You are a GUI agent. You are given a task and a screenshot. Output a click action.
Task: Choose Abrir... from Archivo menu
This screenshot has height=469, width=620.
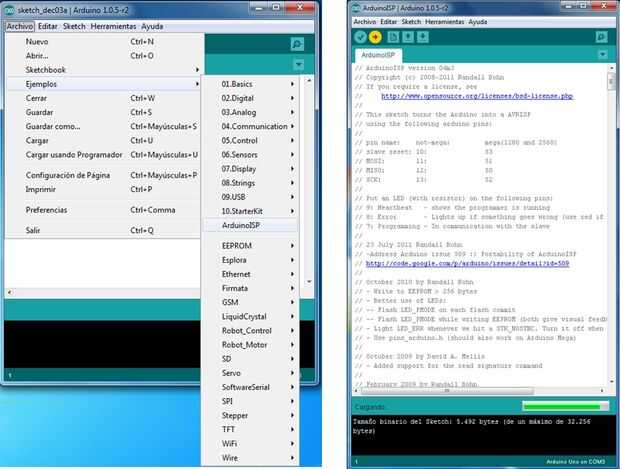(x=104, y=56)
